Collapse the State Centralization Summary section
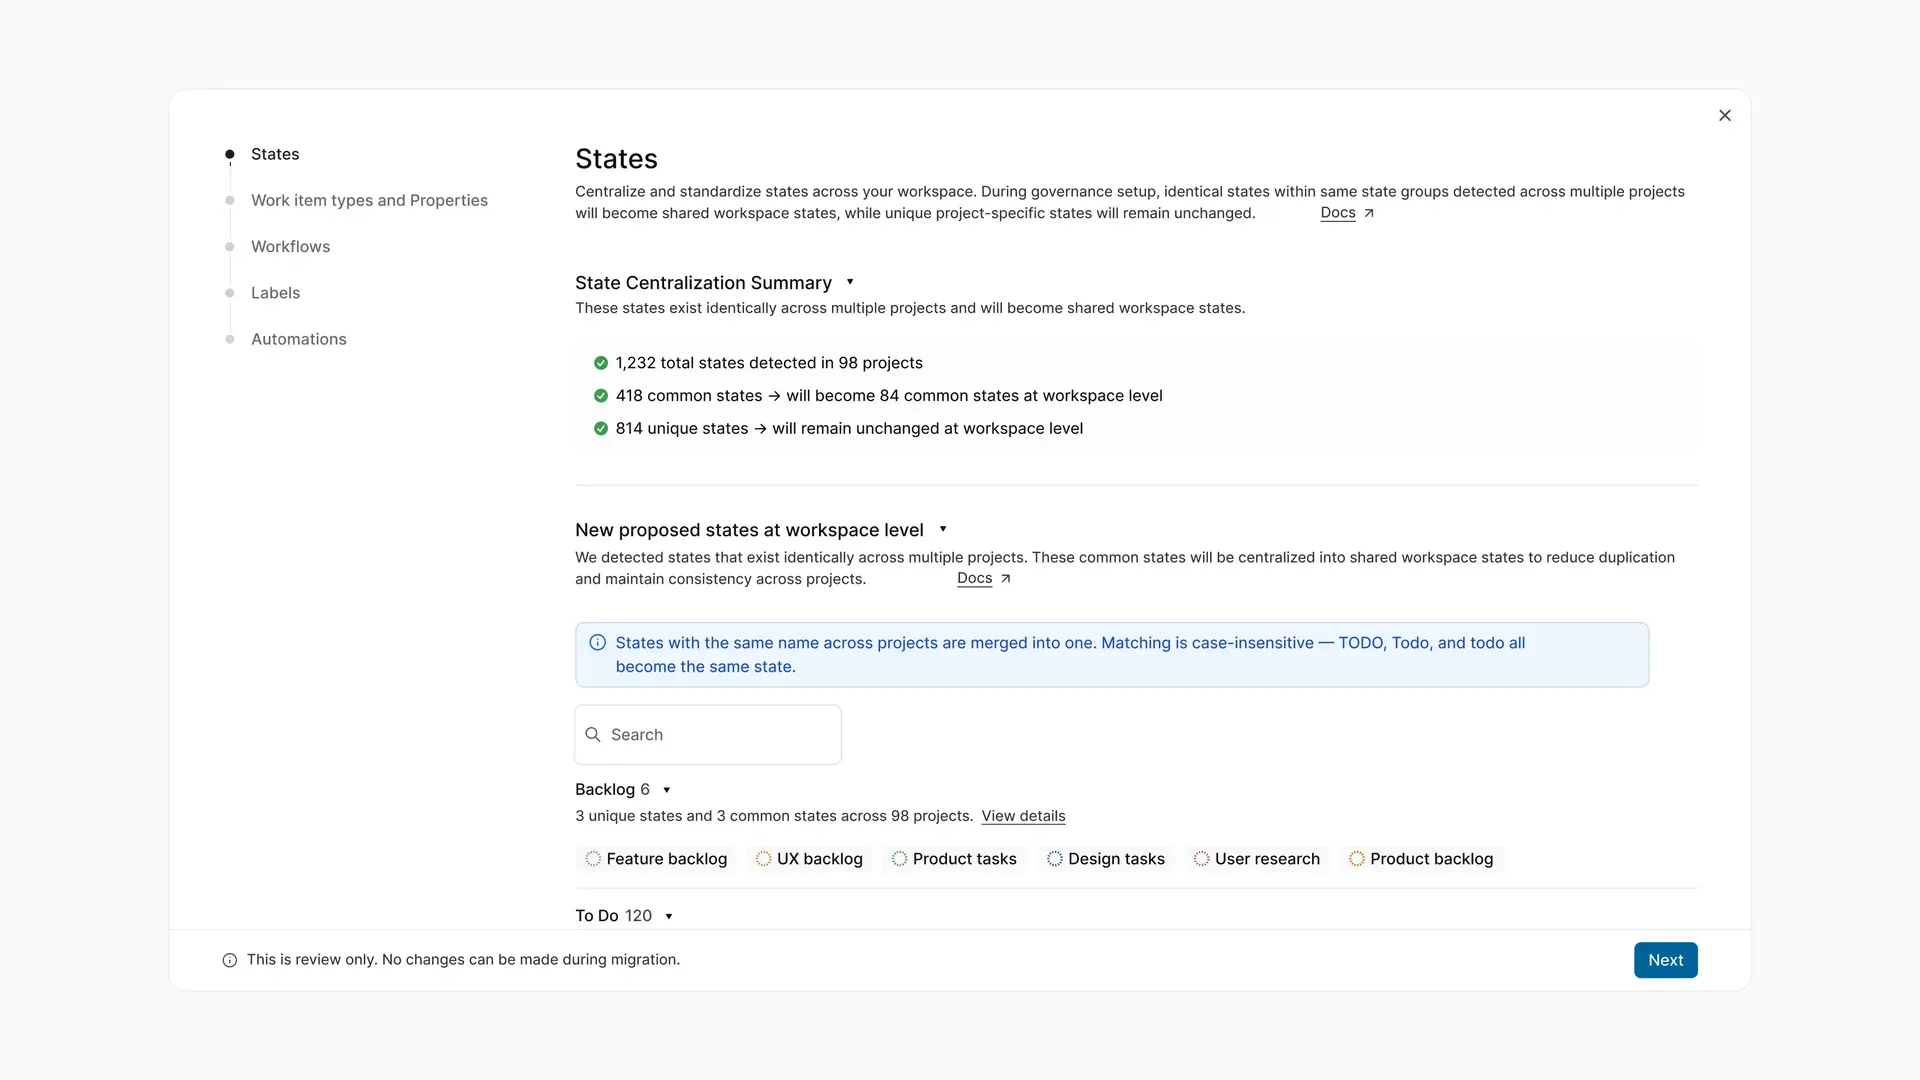This screenshot has height=1080, width=1920. 850,283
